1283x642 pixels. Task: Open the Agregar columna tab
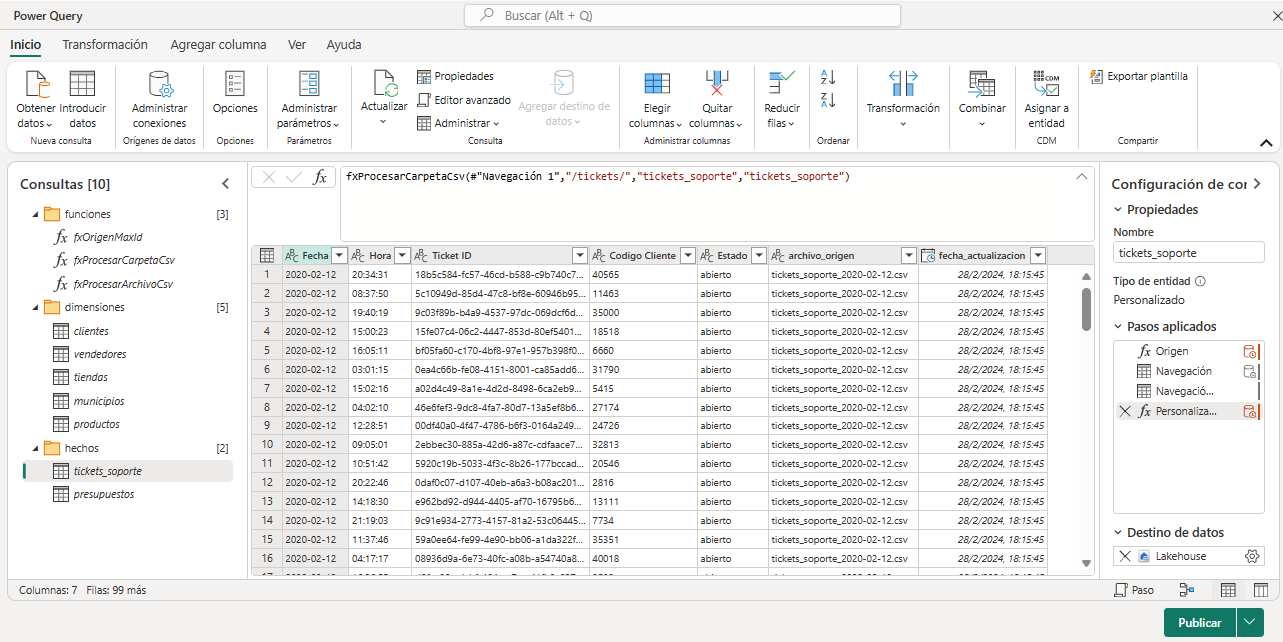tap(218, 45)
